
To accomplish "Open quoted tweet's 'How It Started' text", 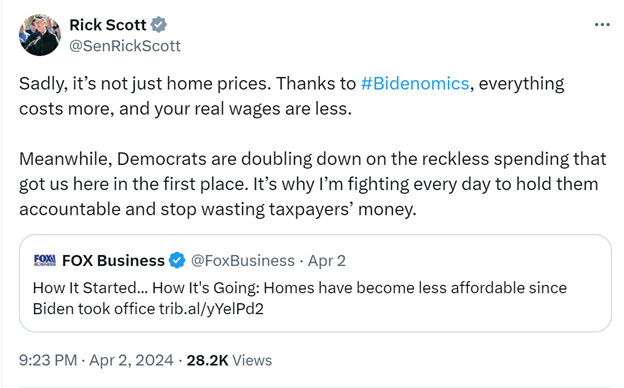I will point(90,288).
